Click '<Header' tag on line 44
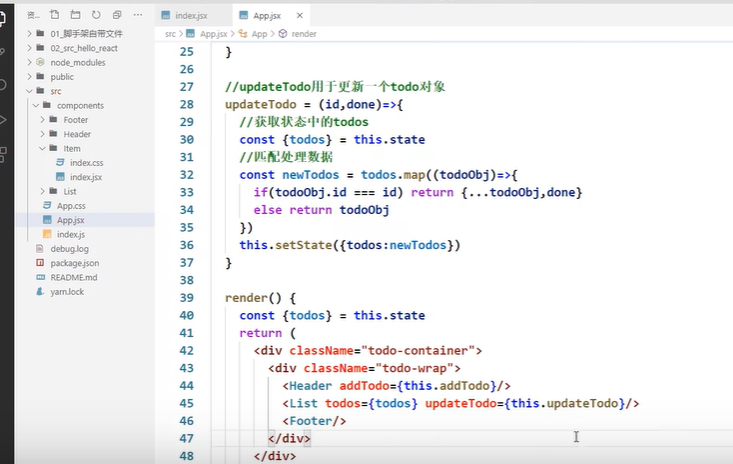Screen dimensions: 733x464 pos(307,386)
